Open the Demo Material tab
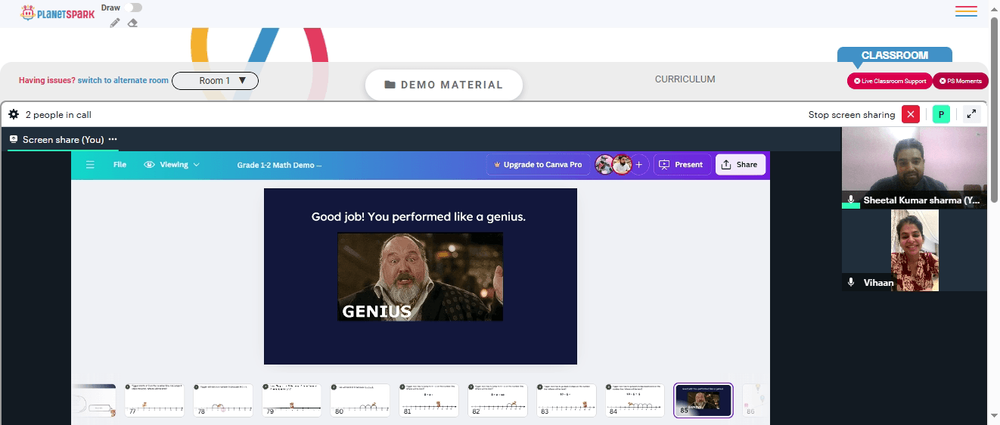Screen dimensions: 1000x425 444,85
